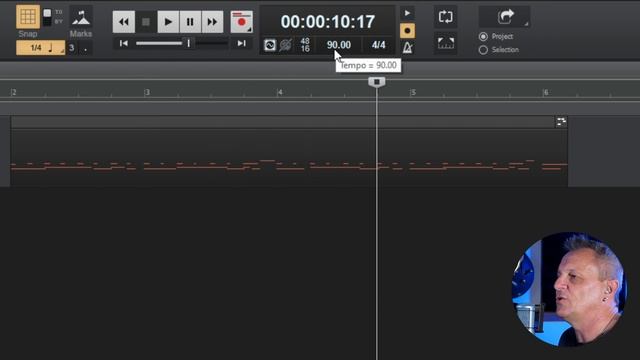Click the Record button
This screenshot has height=360, width=640.
242,22
